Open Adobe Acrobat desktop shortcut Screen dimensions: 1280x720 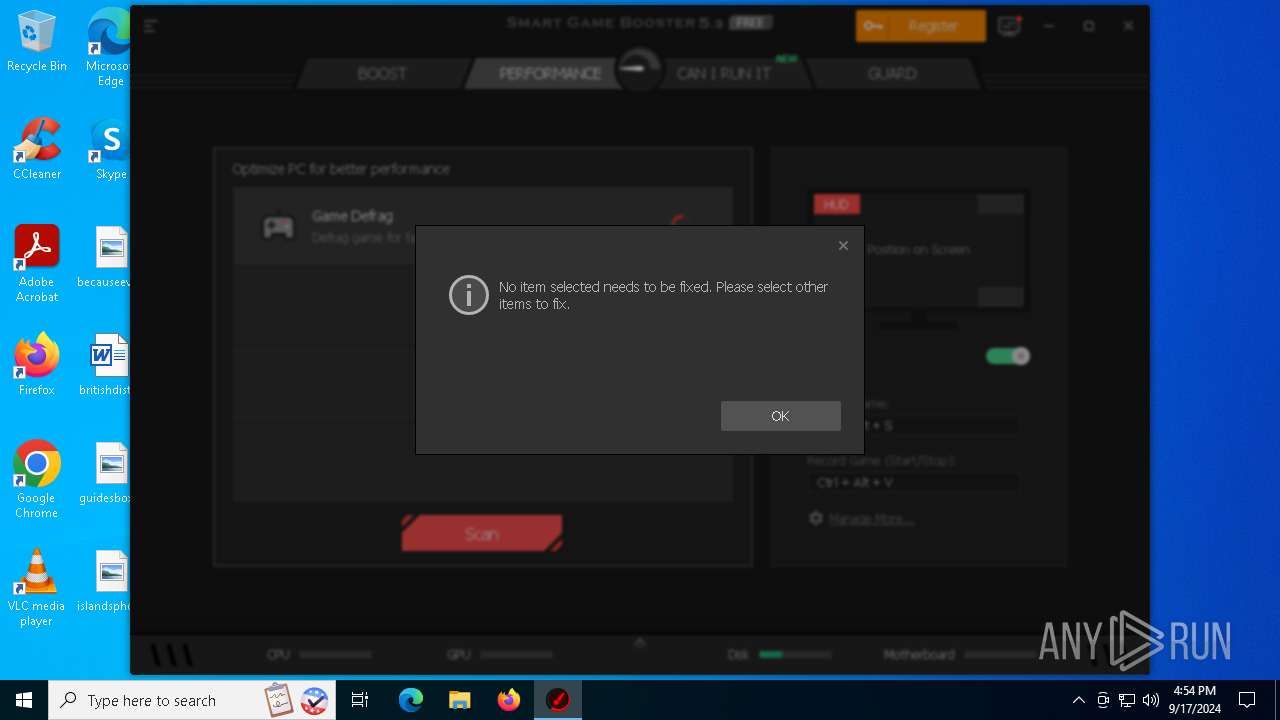pyautogui.click(x=37, y=264)
